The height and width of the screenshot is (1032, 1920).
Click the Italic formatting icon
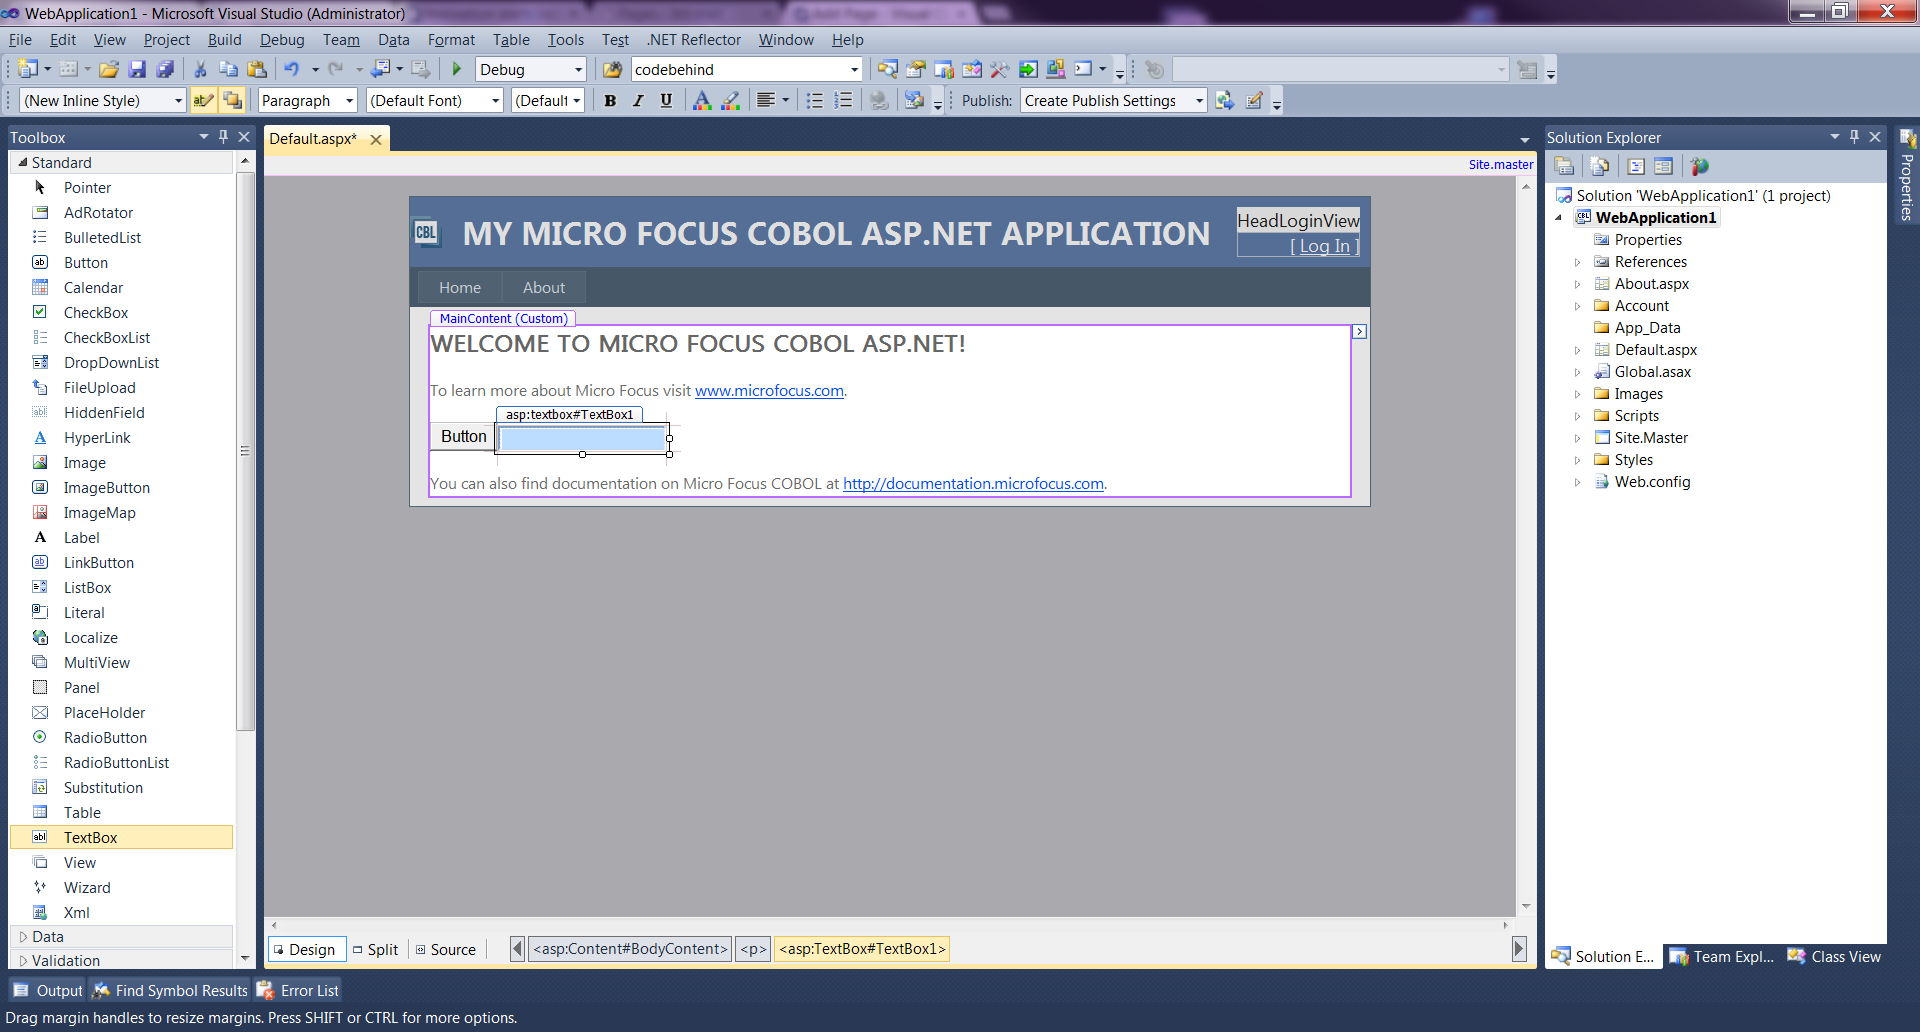pos(638,100)
